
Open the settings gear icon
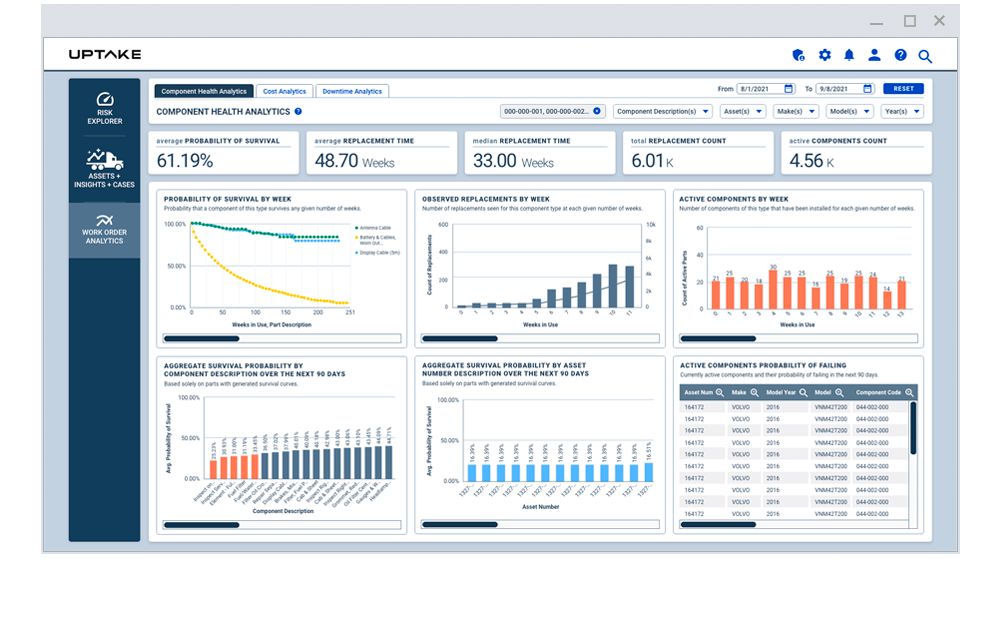pyautogui.click(x=824, y=55)
